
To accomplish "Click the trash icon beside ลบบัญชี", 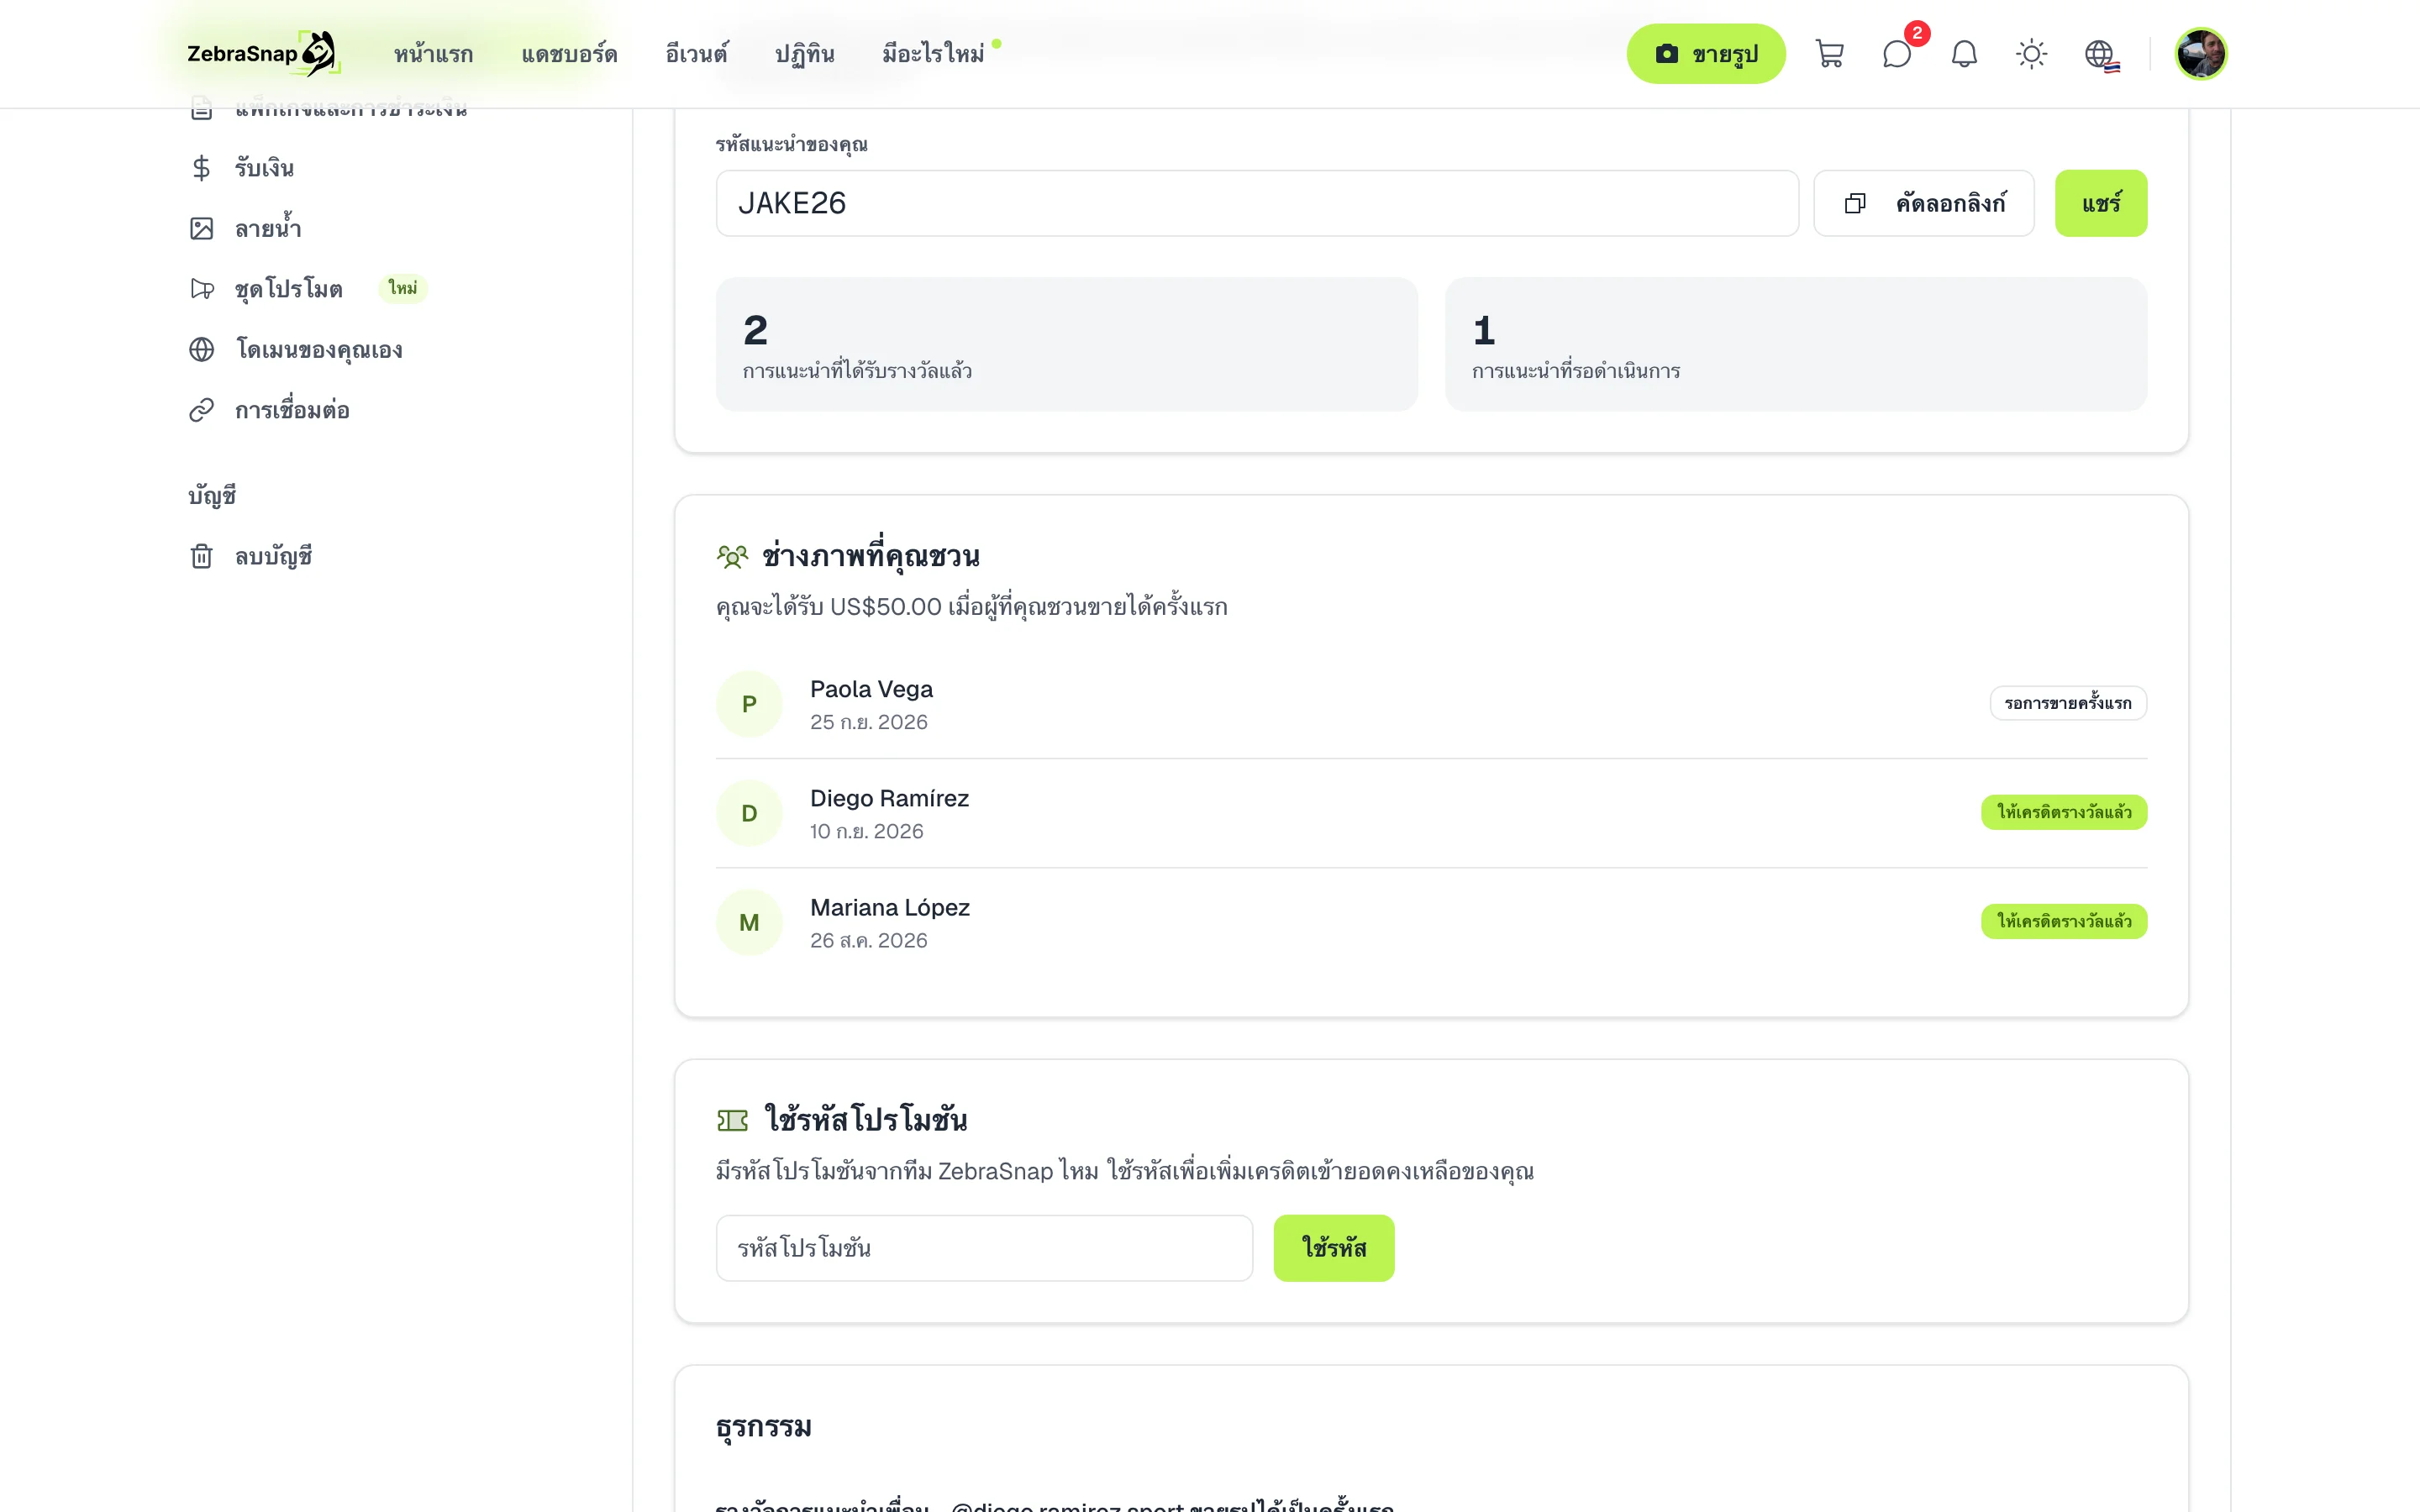I will (x=201, y=556).
